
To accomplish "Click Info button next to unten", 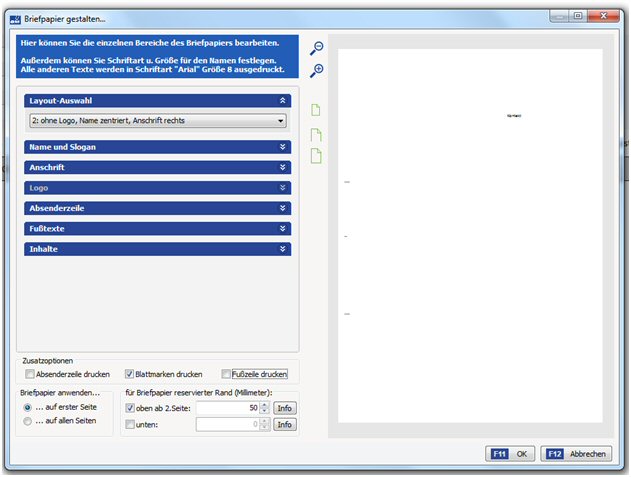I will click(x=285, y=424).
